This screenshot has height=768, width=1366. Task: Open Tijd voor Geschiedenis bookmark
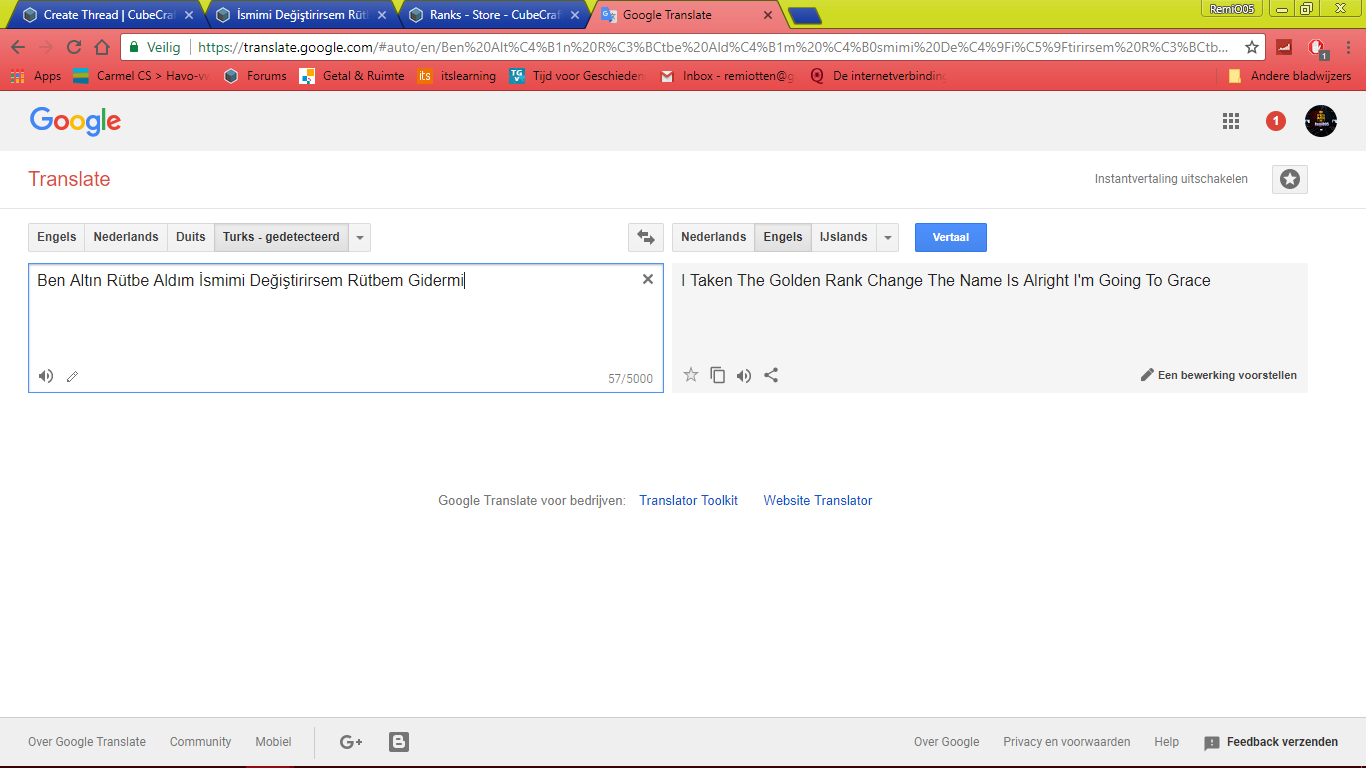pyautogui.click(x=579, y=76)
